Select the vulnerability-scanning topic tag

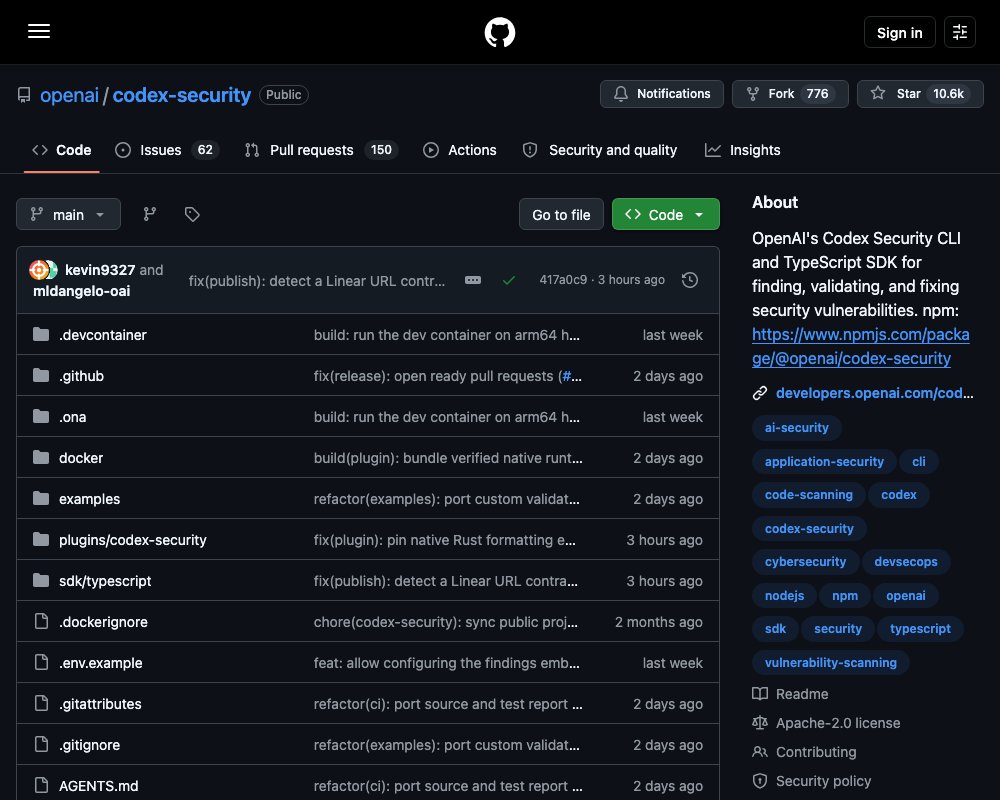(830, 662)
